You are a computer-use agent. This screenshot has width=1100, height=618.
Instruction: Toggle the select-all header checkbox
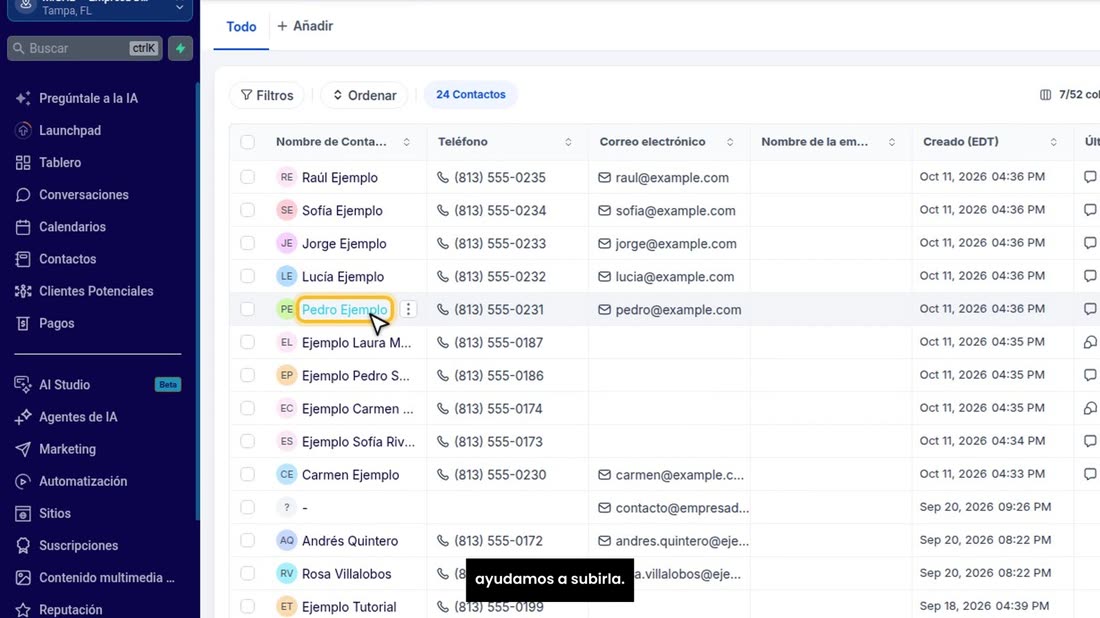tap(248, 142)
